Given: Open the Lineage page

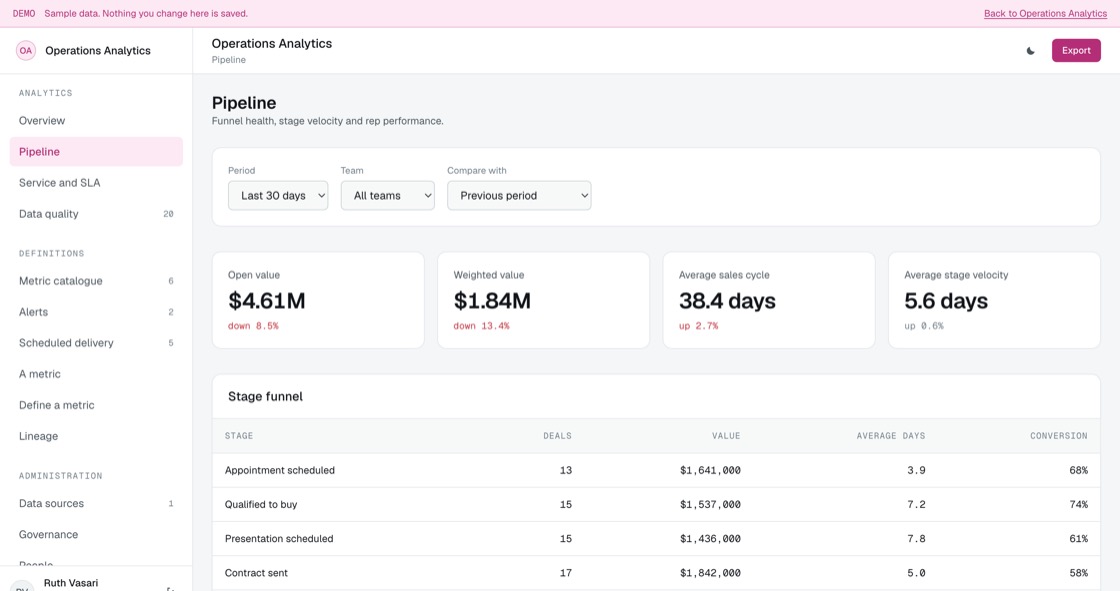Looking at the screenshot, I should click(x=96, y=436).
